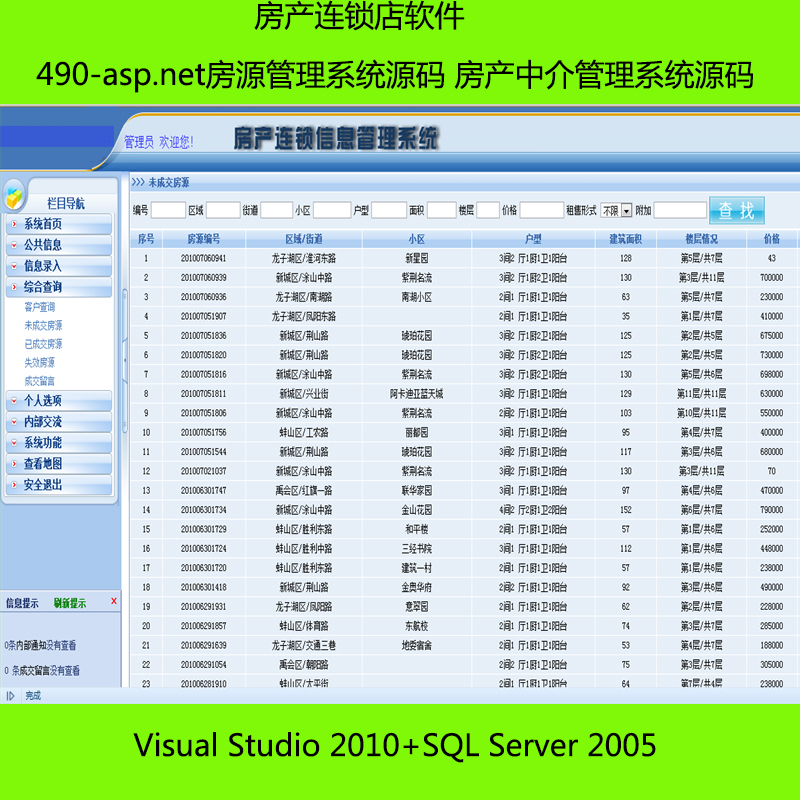Focus the 小区 input field
The width and height of the screenshot is (800, 800).
click(332, 210)
